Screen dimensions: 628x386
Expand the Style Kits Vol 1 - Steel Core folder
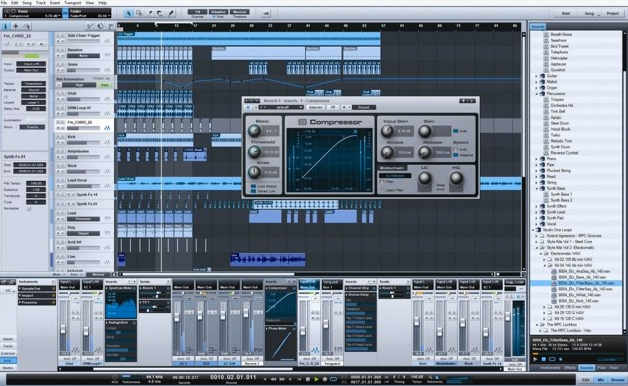coord(537,241)
